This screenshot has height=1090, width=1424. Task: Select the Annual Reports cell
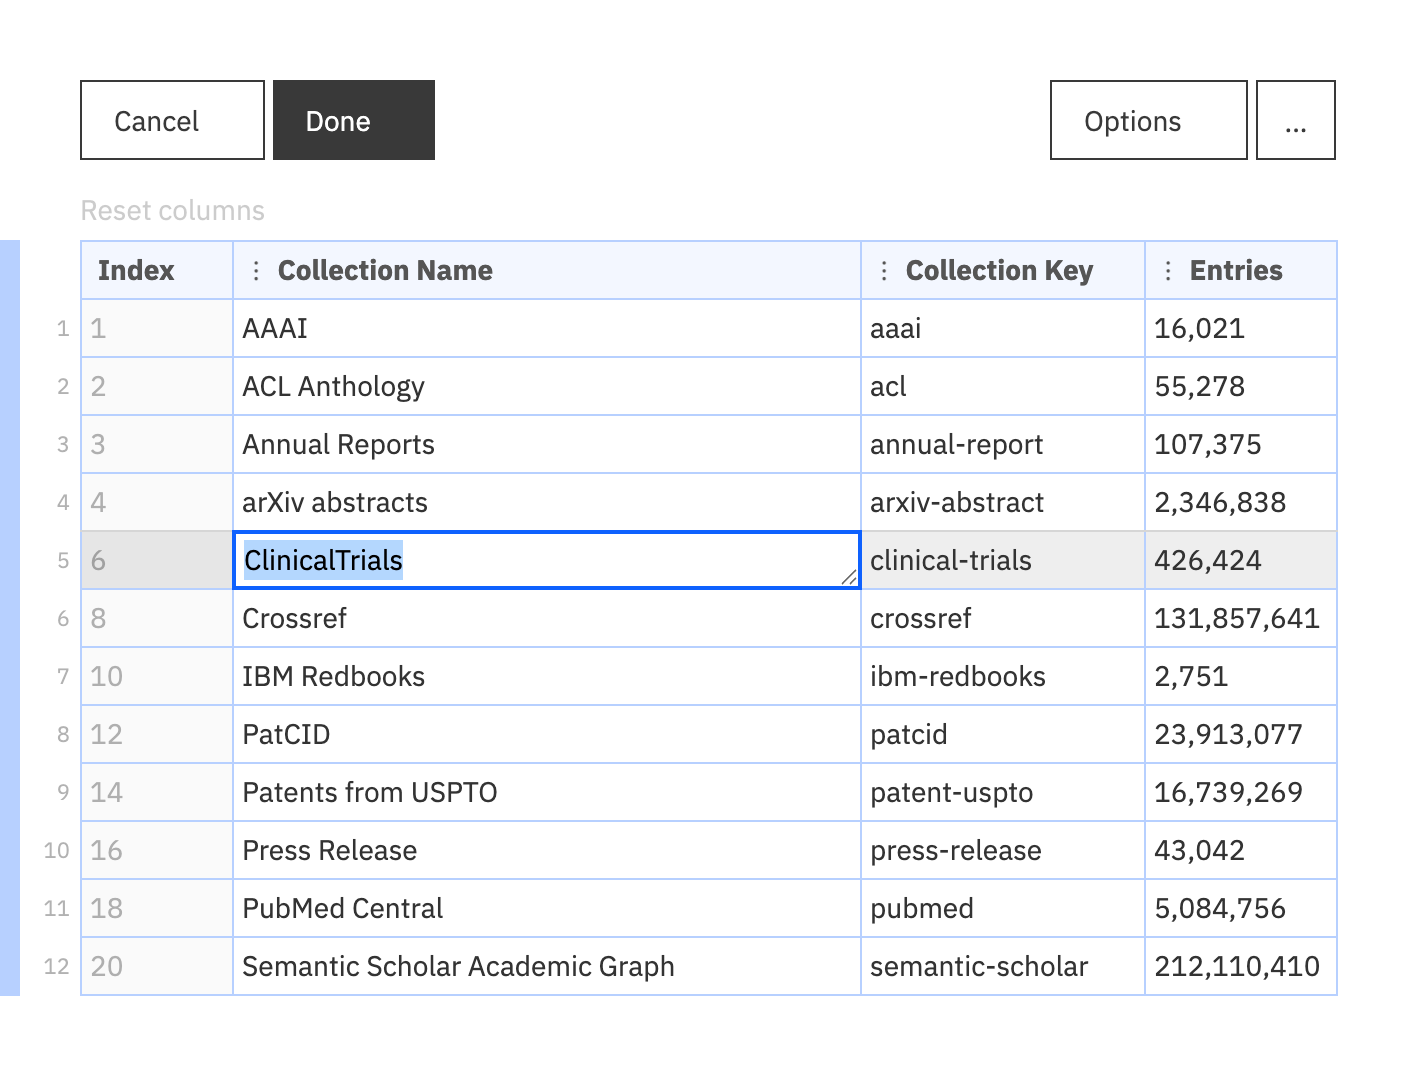click(x=547, y=444)
